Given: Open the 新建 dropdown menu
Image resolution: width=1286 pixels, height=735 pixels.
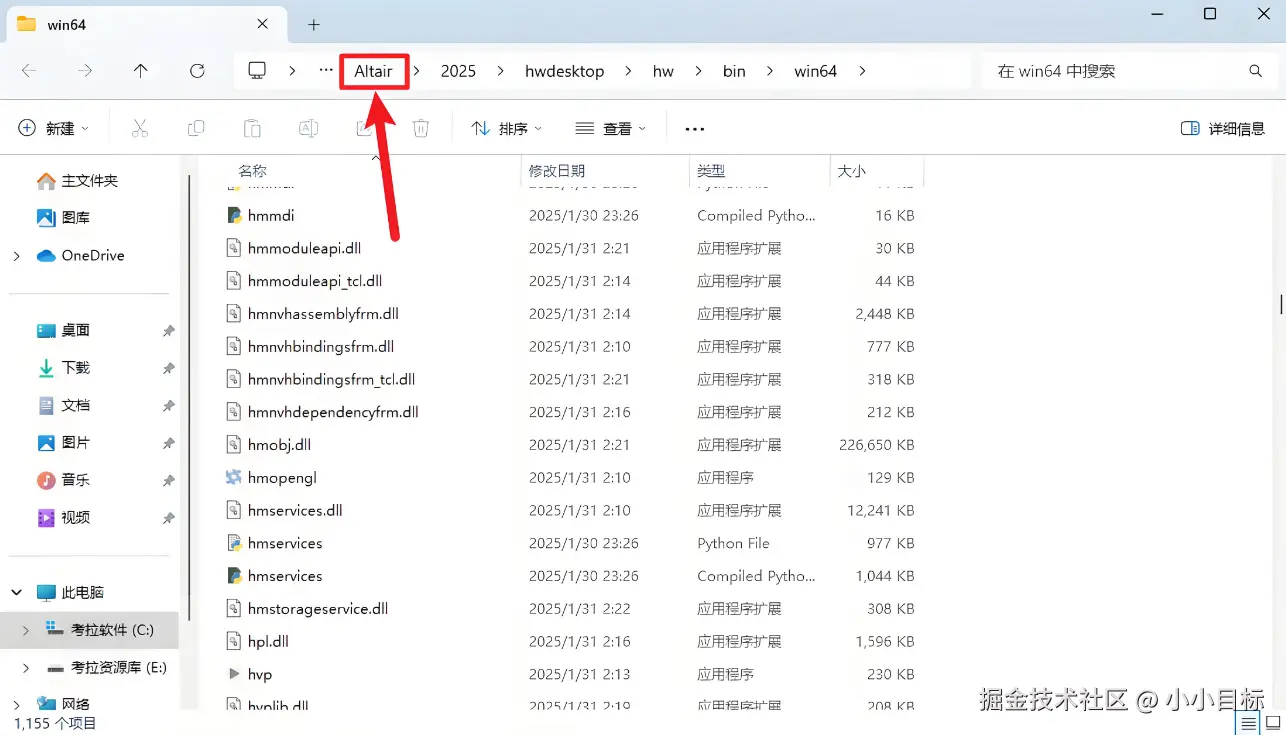Looking at the screenshot, I should tap(54, 128).
